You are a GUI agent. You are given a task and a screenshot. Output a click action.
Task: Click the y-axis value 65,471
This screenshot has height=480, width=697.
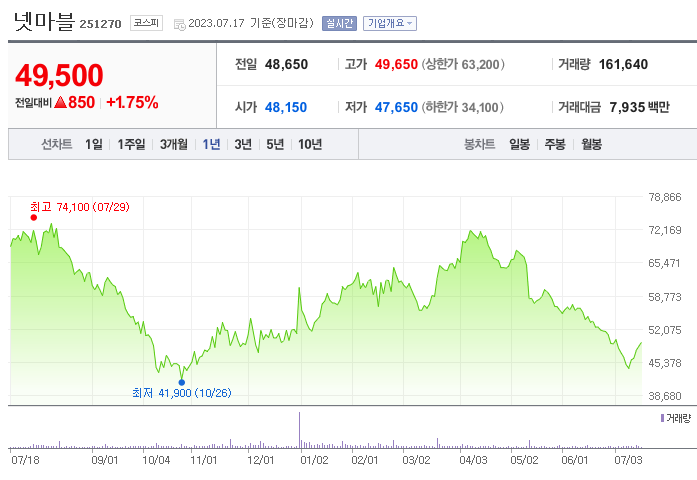665,263
